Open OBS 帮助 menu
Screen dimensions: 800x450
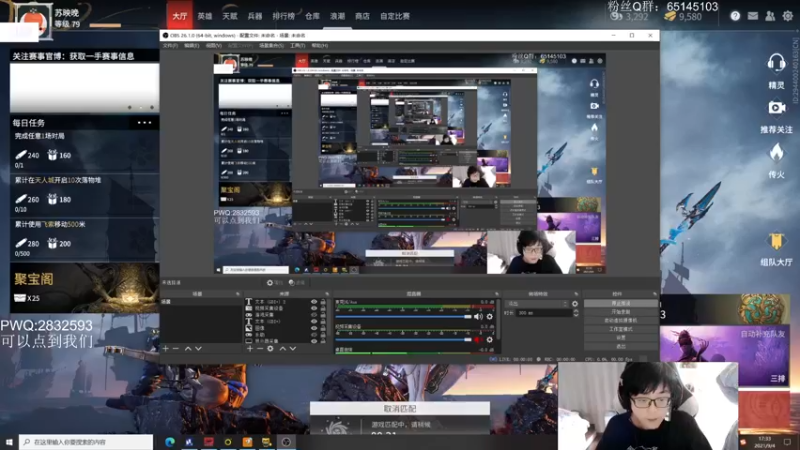tap(319, 45)
